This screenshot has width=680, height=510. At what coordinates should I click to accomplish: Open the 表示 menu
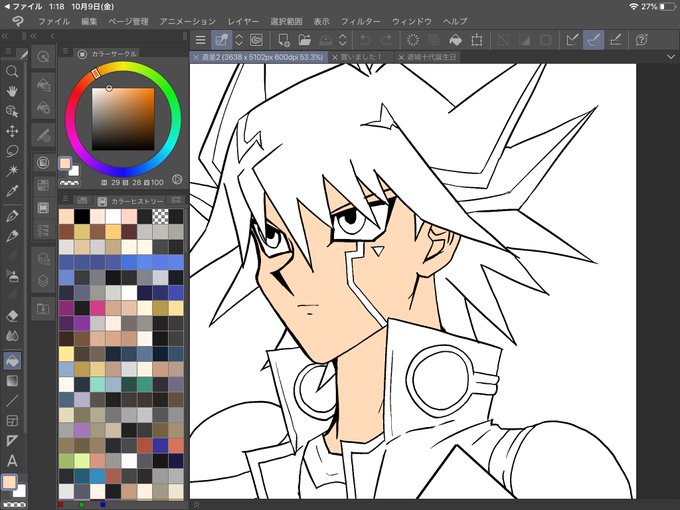click(321, 21)
